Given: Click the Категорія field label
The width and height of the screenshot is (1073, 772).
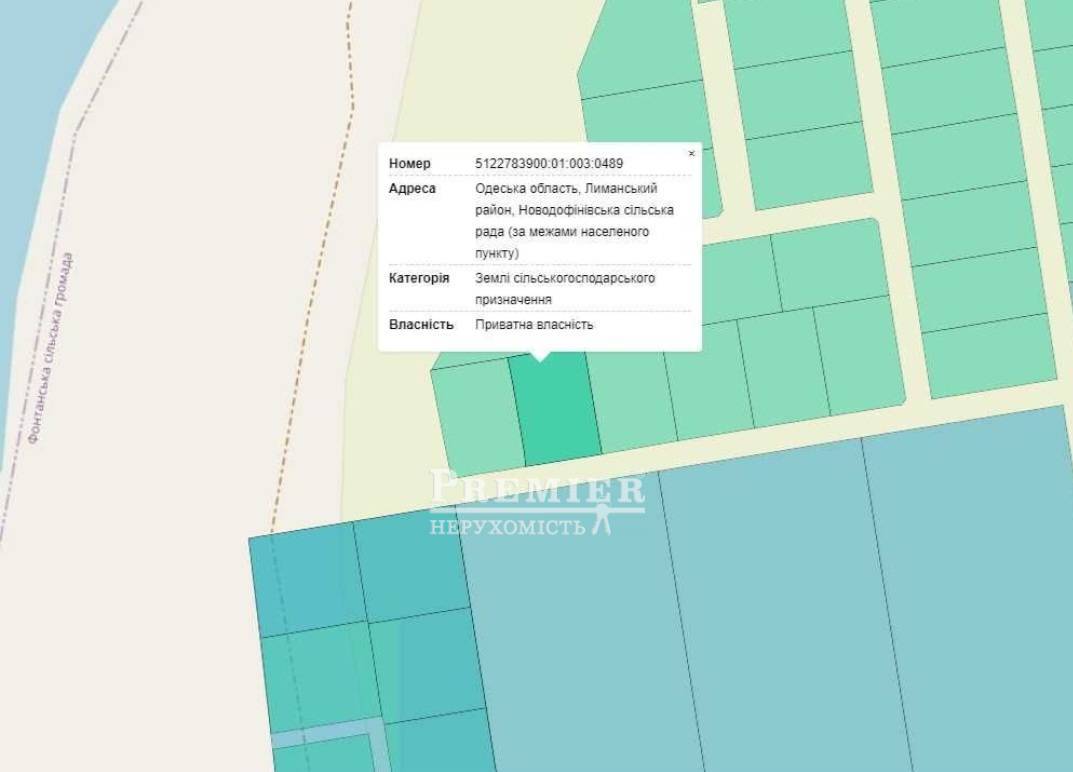Looking at the screenshot, I should (419, 278).
